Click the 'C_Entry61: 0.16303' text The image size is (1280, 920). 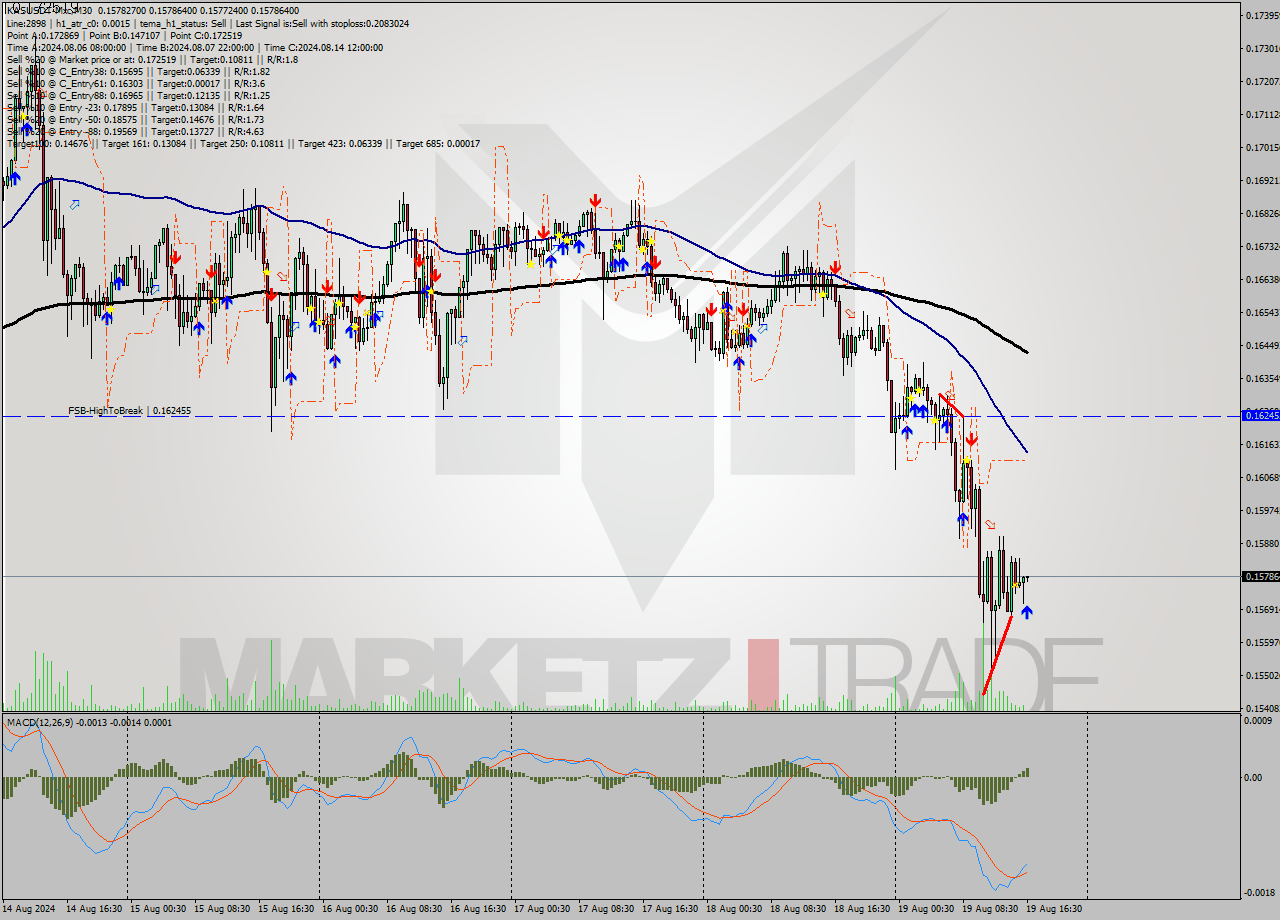tap(101, 83)
